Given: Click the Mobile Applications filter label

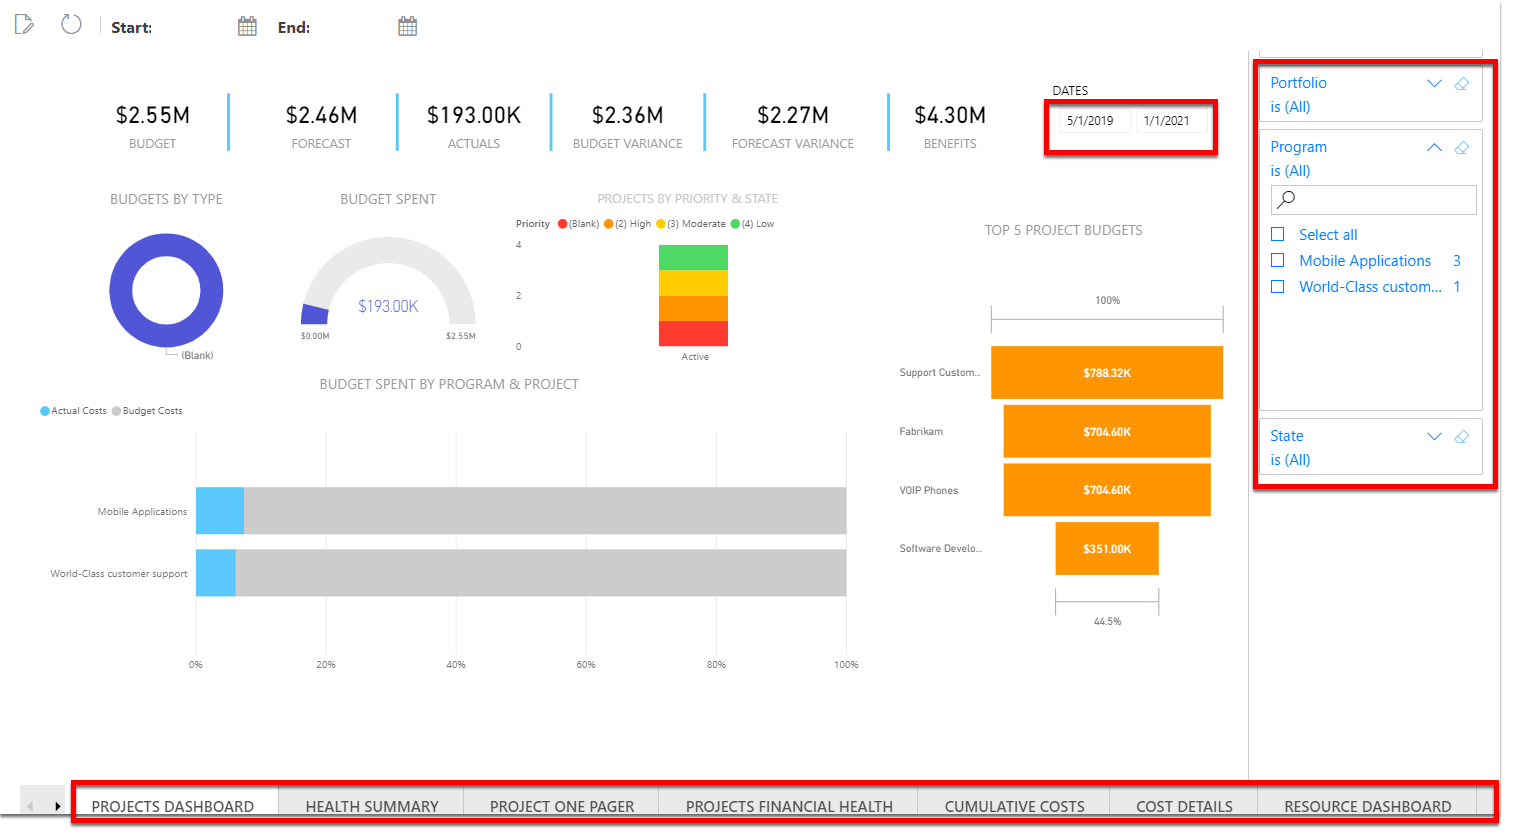Looking at the screenshot, I should click(1365, 260).
